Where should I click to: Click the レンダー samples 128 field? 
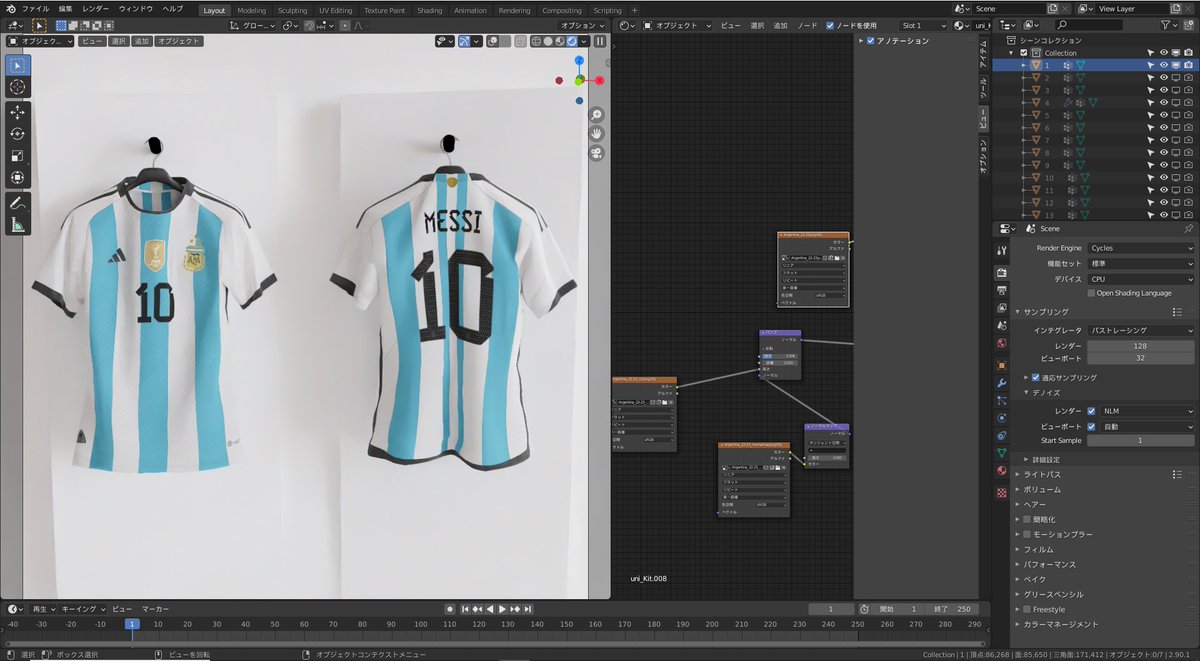(x=1140, y=346)
